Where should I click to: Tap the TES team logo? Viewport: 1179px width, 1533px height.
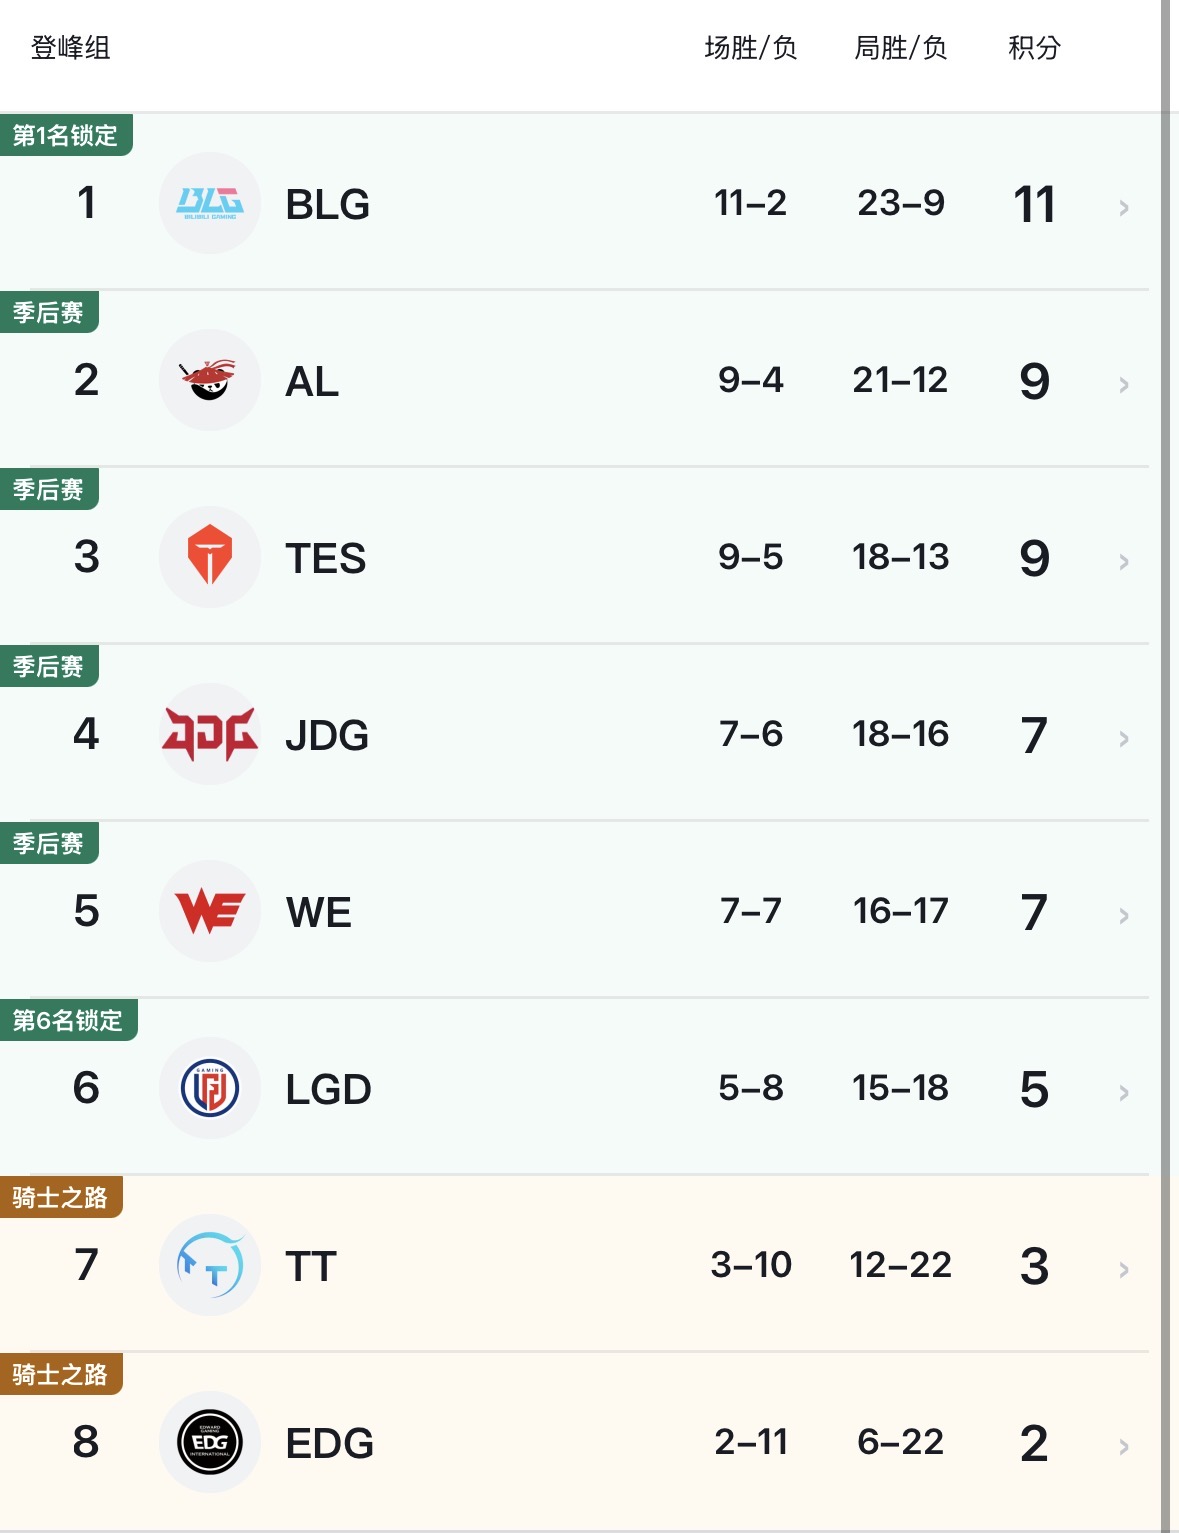210,557
